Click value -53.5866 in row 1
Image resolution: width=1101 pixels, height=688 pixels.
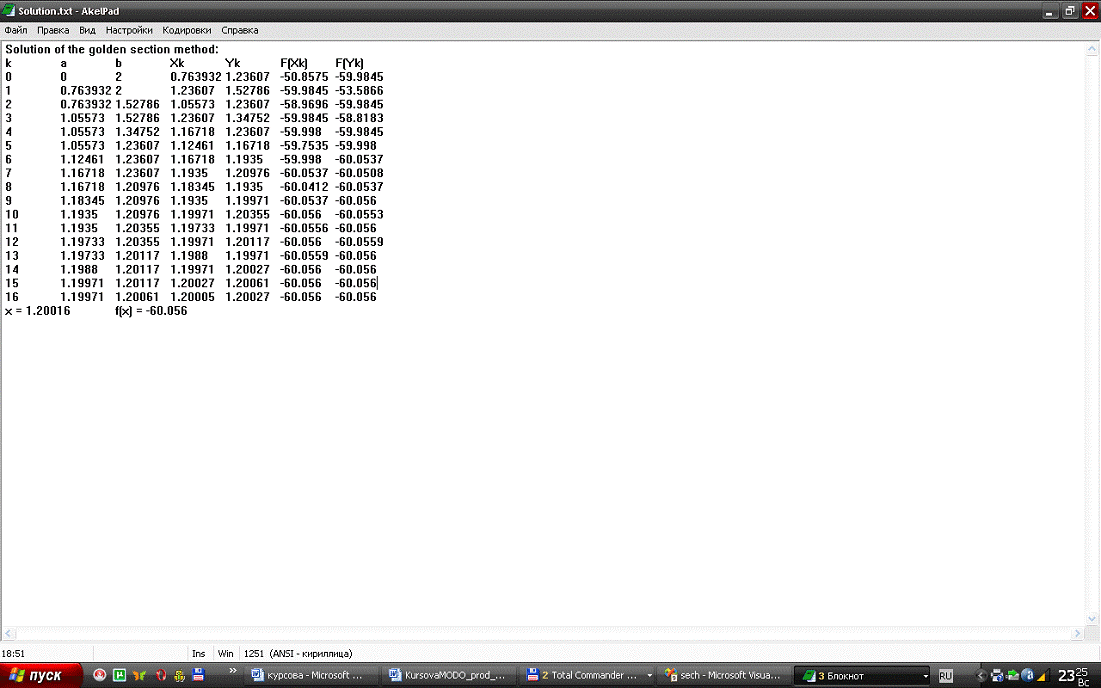click(359, 91)
